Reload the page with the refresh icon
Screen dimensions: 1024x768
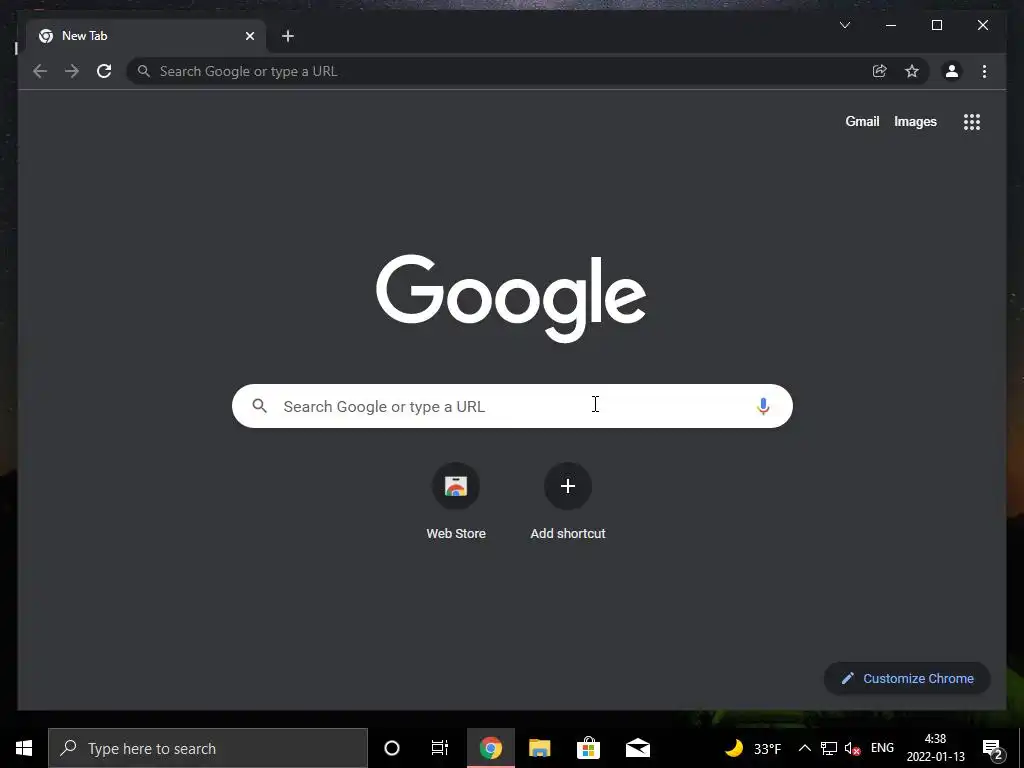[x=104, y=71]
